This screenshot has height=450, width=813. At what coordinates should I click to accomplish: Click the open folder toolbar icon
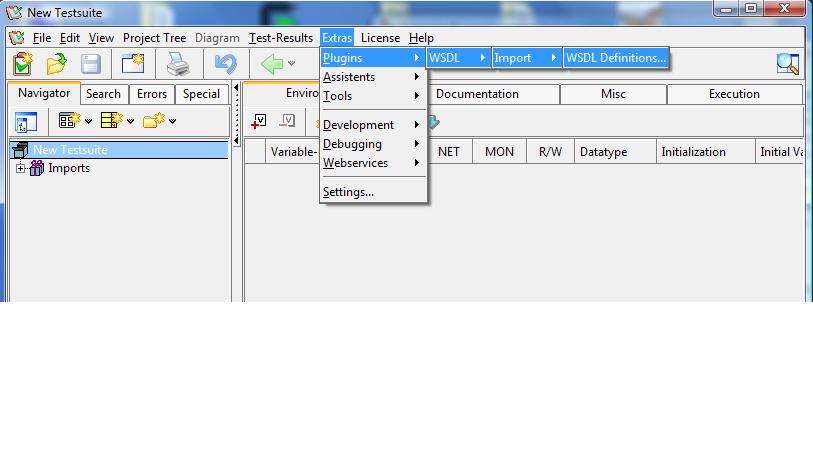tap(56, 64)
